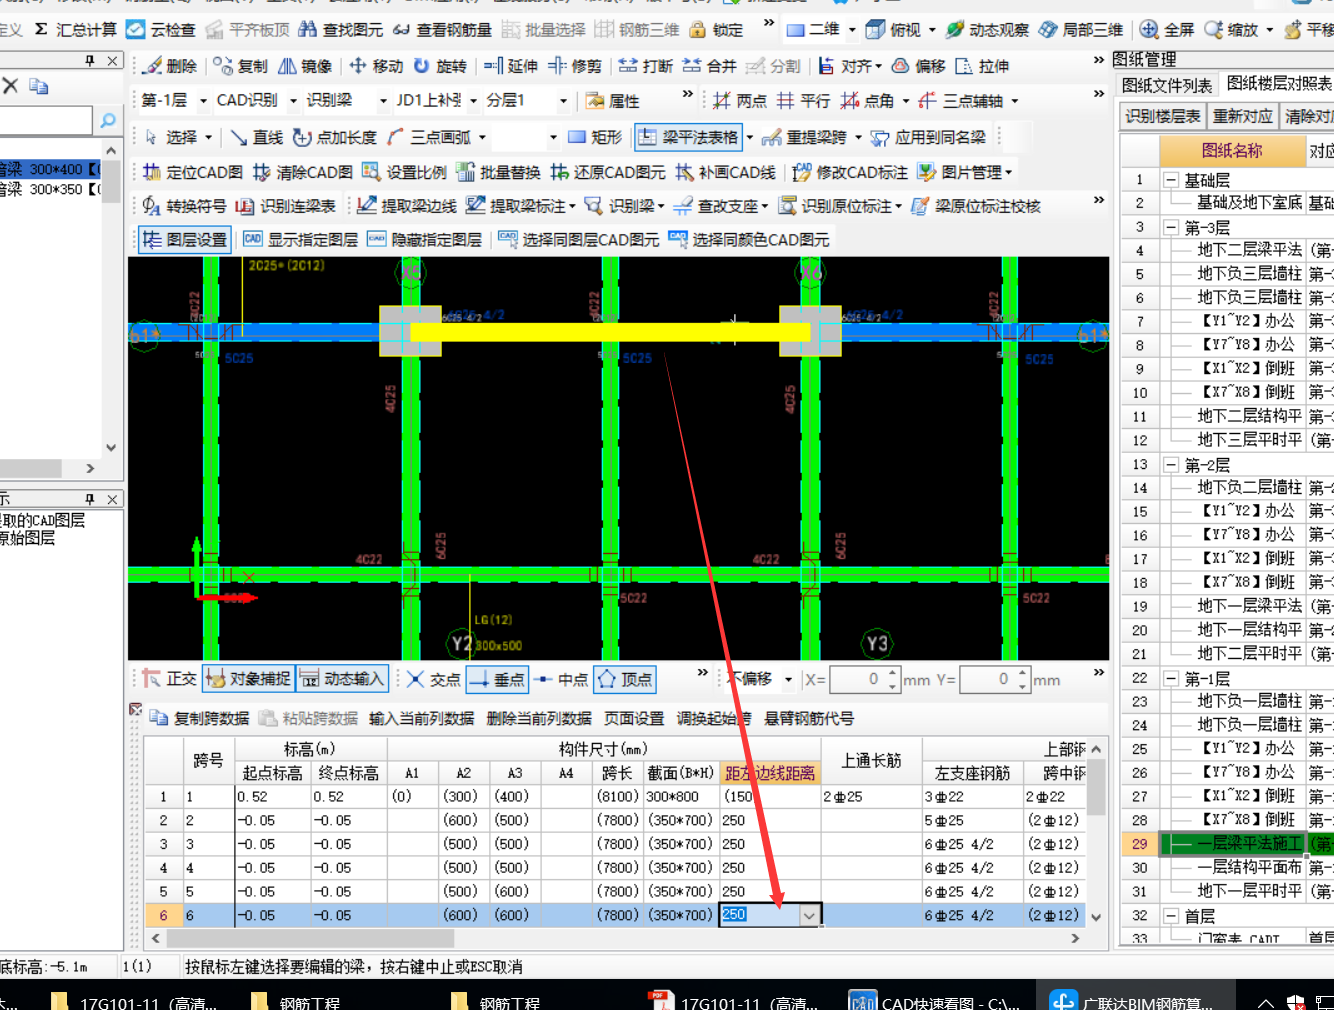This screenshot has height=1010, width=1334.
Task: Toggle 顶点 vertex snap
Action: click(x=625, y=679)
